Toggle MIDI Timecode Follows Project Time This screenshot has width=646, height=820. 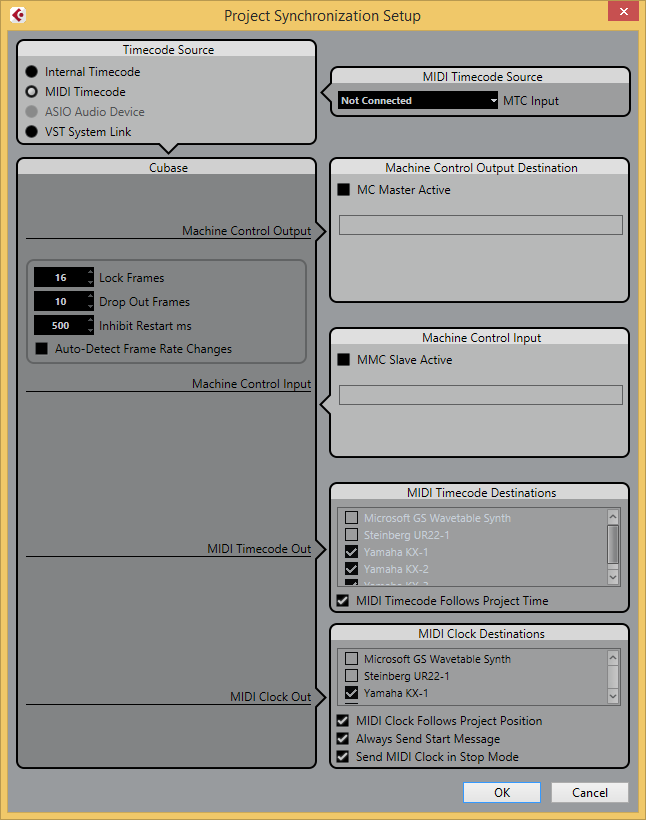tap(343, 600)
